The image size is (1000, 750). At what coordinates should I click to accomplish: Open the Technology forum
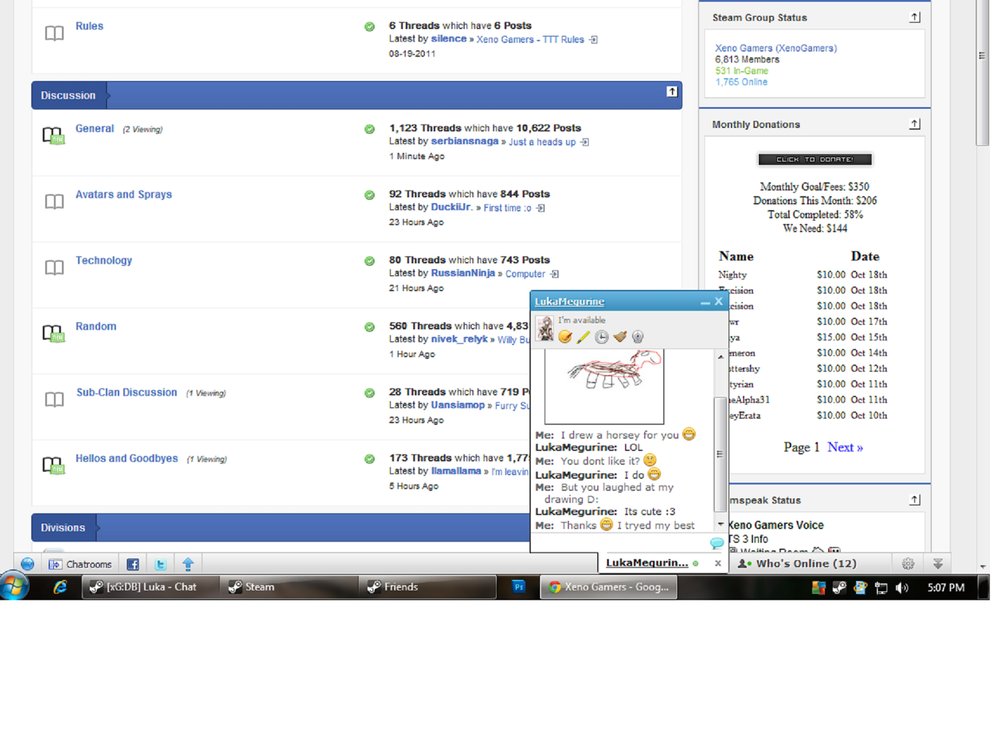click(x=104, y=260)
